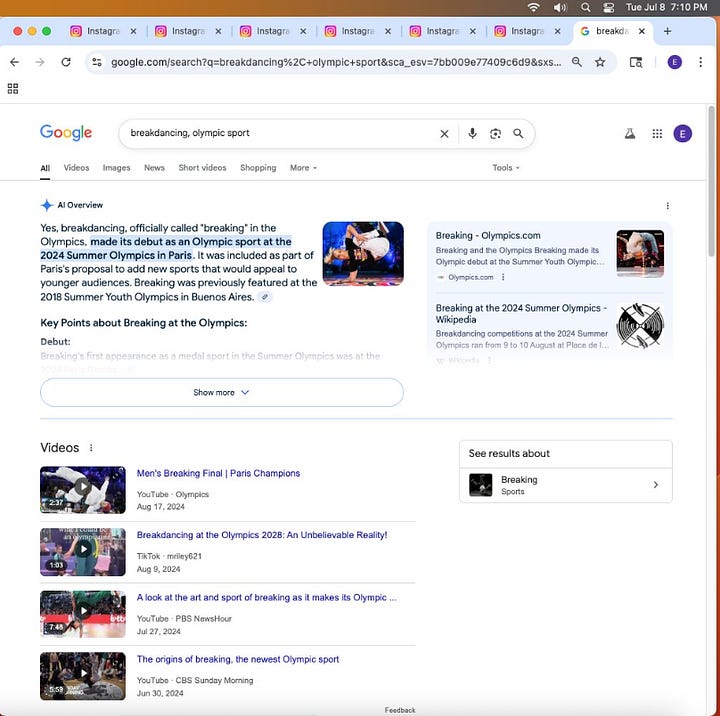Open the Google apps grid
Viewport: 720px width, 716px height.
pos(657,134)
